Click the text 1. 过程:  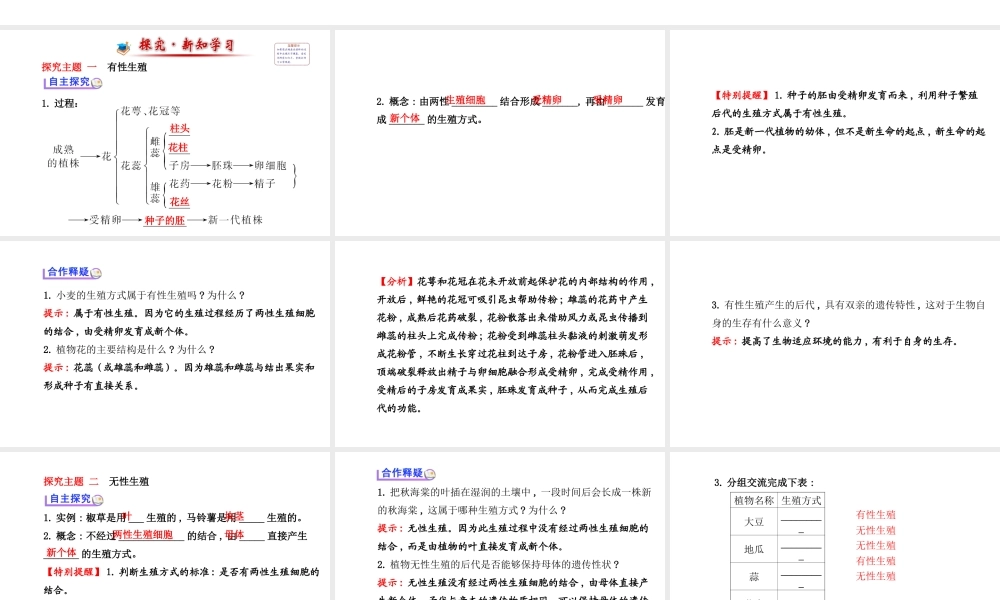pos(60,103)
